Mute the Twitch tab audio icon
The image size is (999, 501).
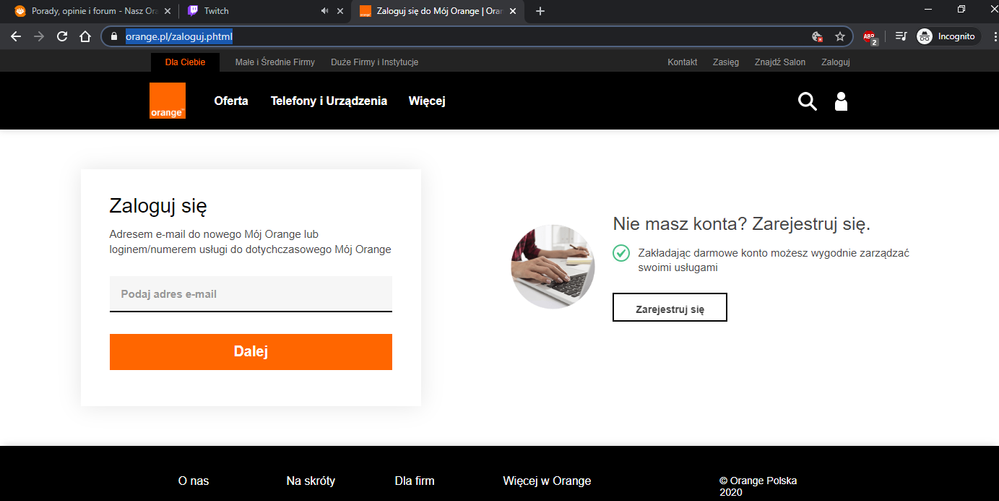[x=325, y=11]
